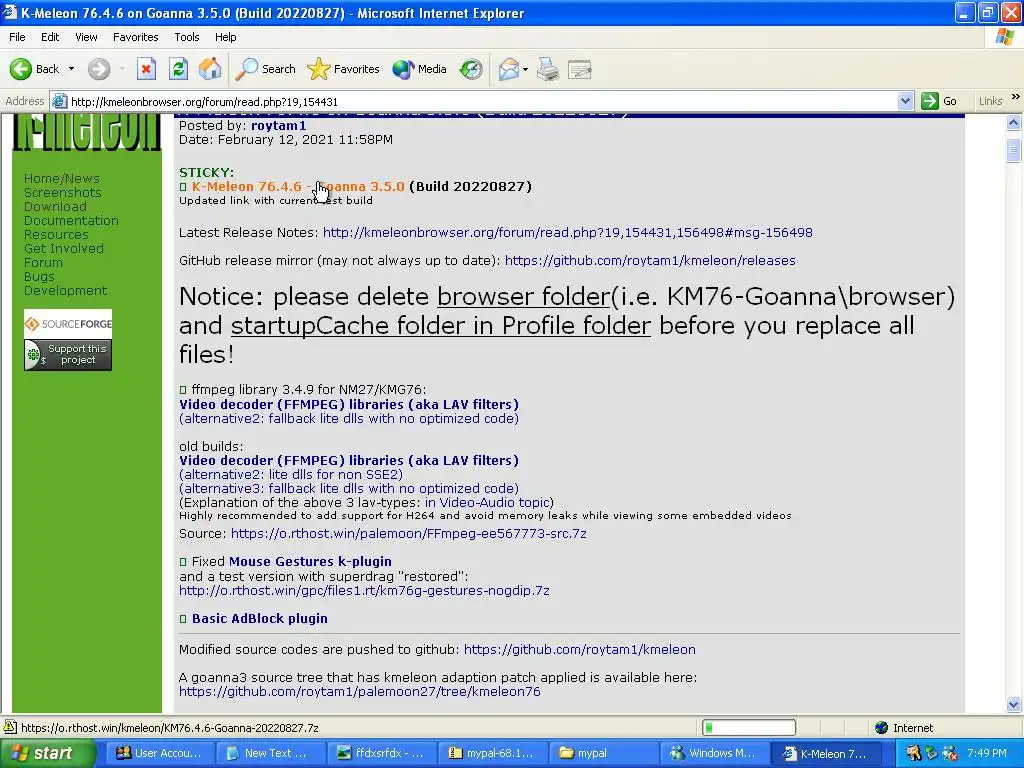Open the GitHub releases mirror link

(x=650, y=261)
